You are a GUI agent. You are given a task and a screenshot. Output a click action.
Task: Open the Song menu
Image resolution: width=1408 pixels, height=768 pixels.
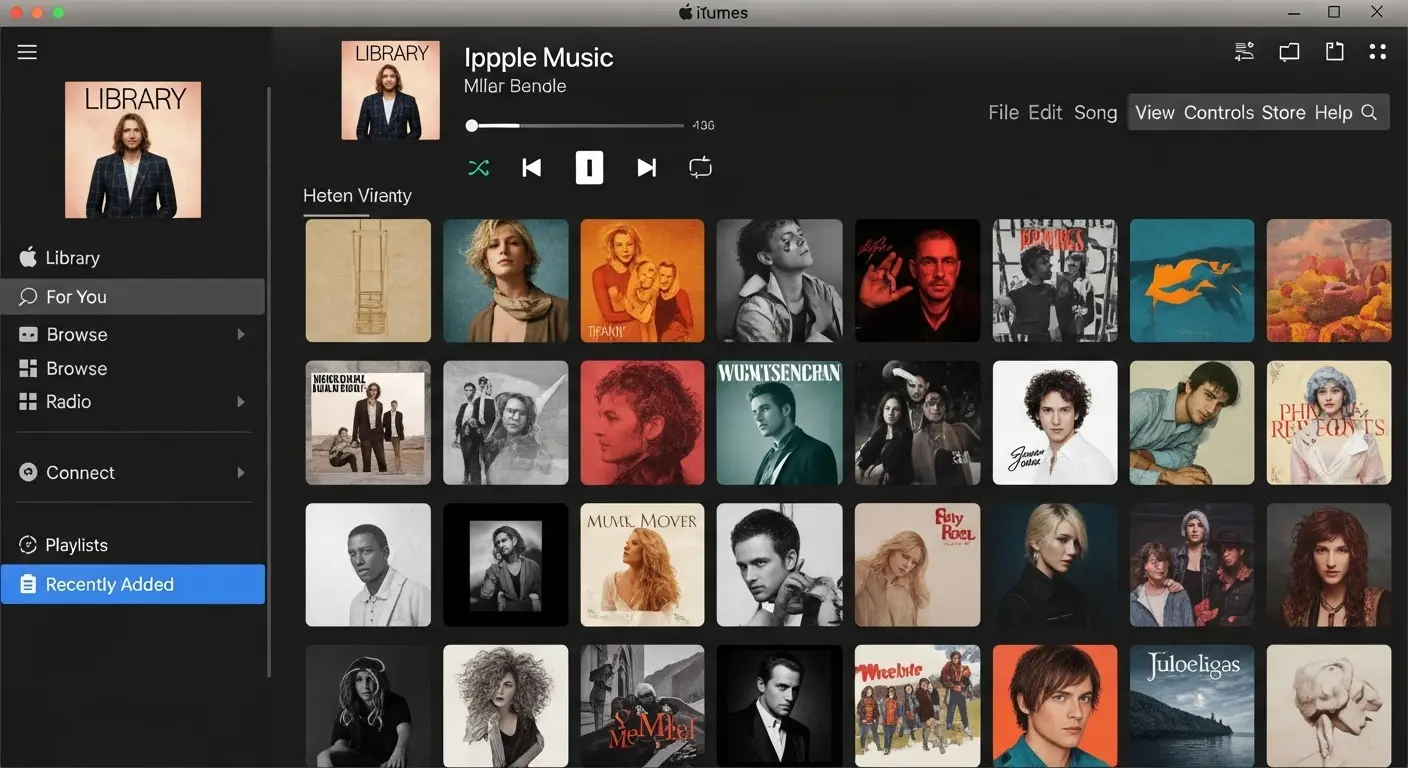1095,113
